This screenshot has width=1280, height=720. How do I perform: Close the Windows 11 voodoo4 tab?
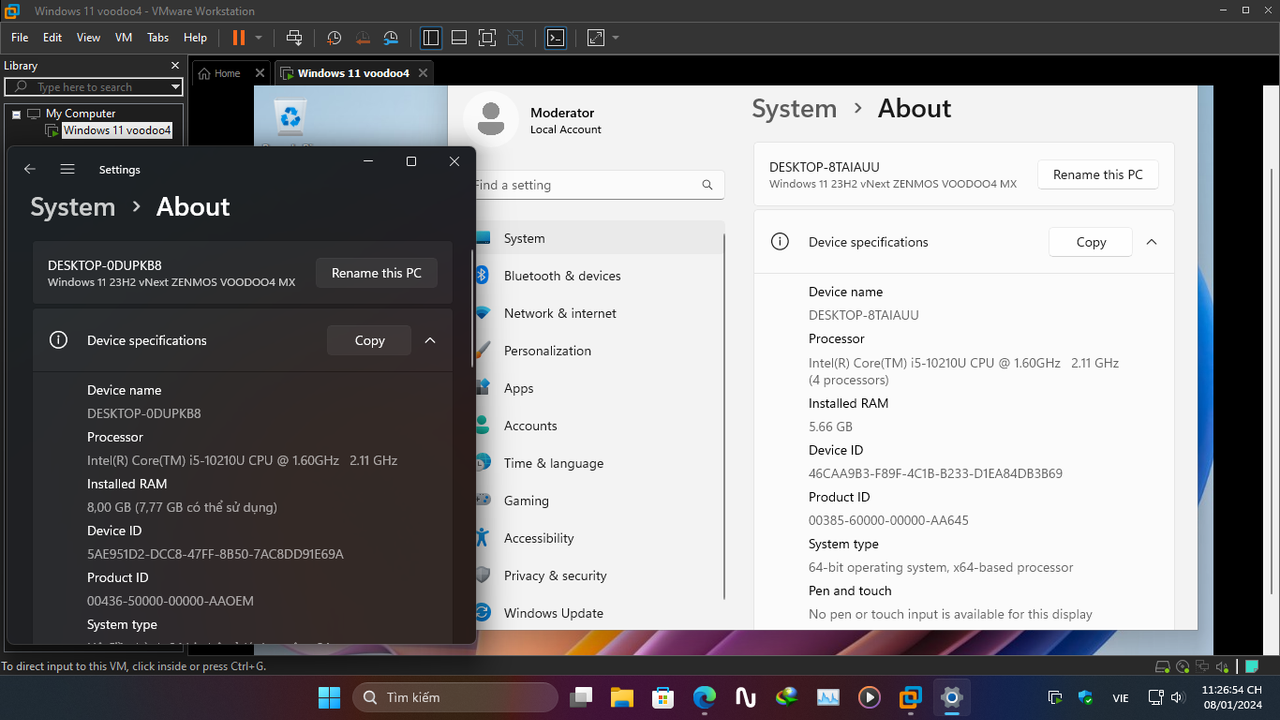(x=423, y=73)
